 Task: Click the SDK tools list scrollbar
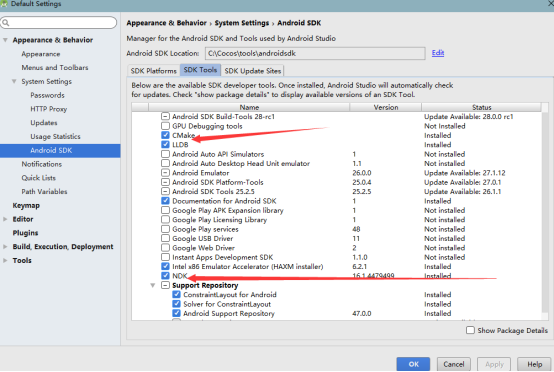[546, 212]
